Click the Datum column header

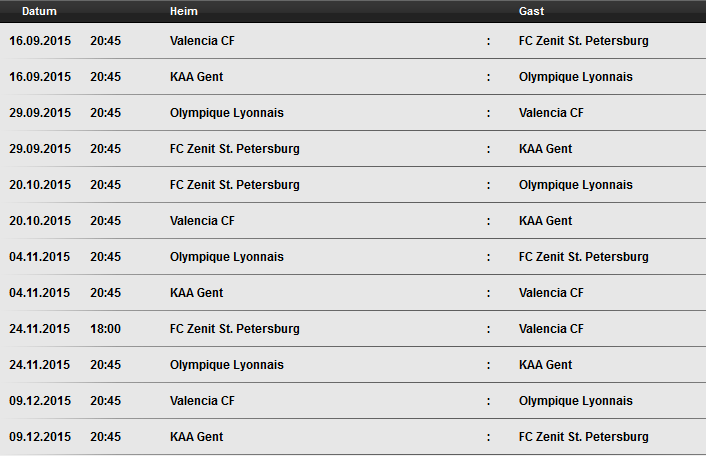click(39, 11)
